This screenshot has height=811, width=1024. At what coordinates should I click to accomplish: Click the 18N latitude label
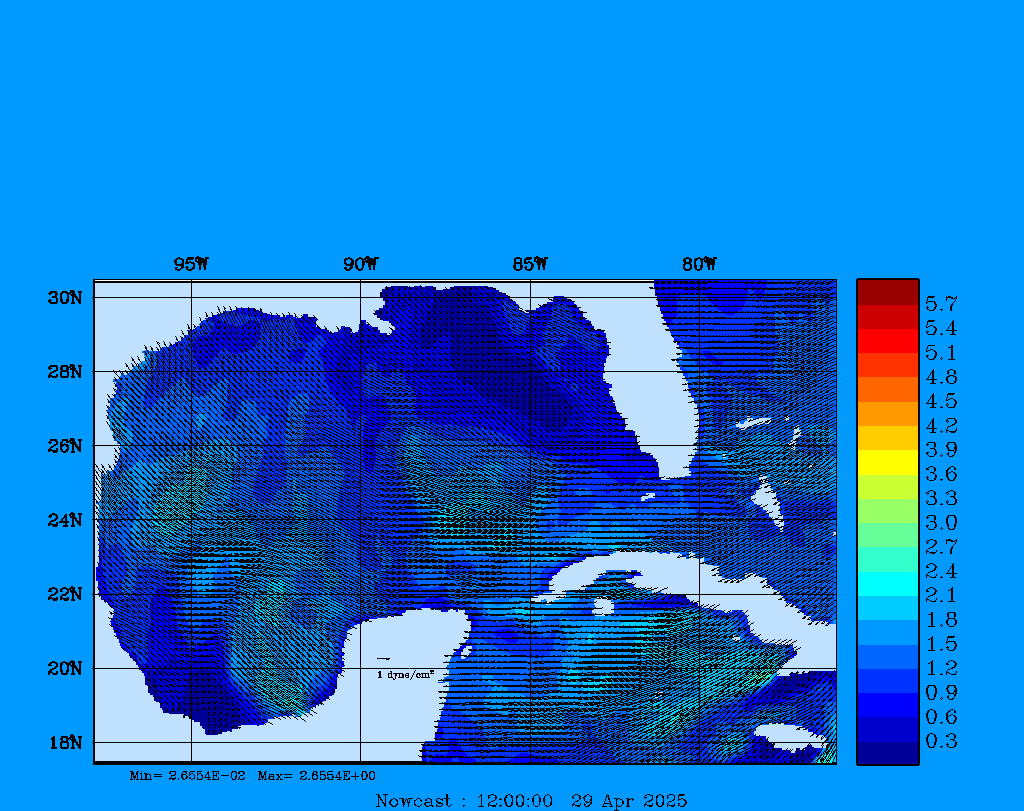pos(64,742)
